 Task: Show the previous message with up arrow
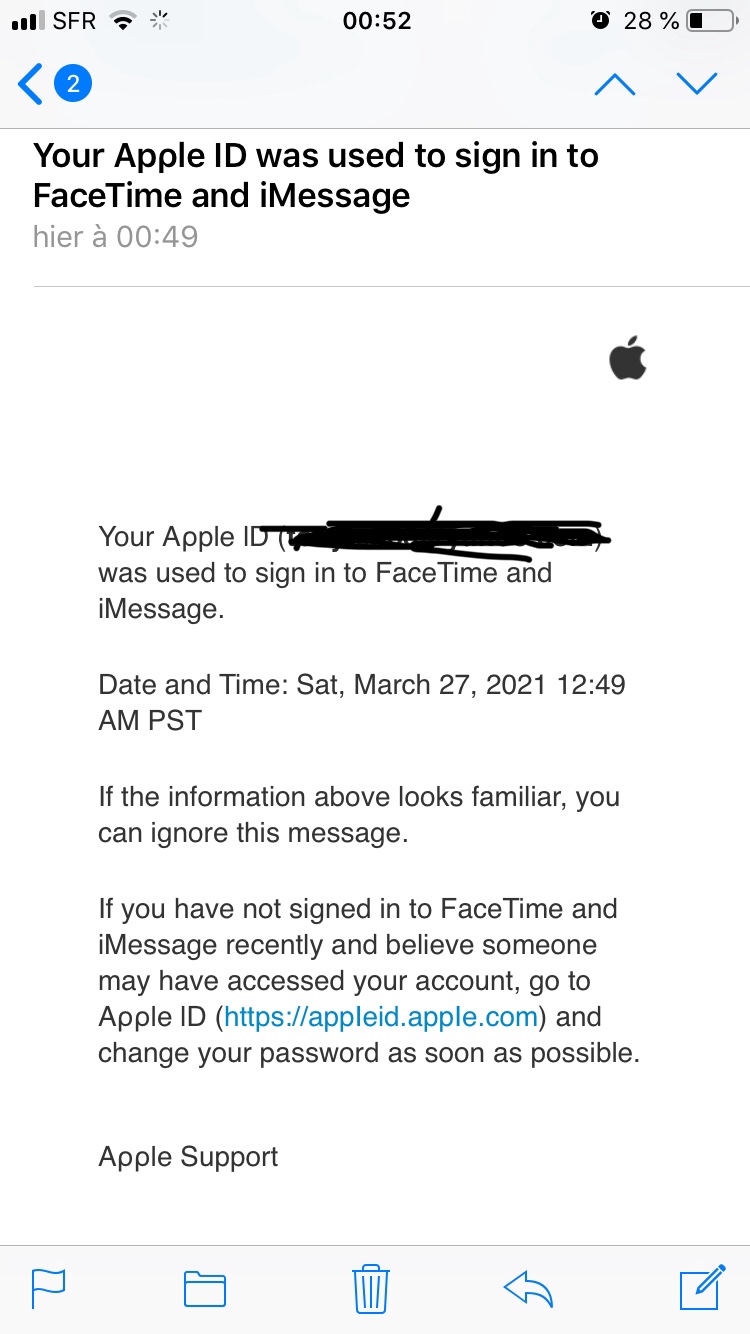coord(614,84)
